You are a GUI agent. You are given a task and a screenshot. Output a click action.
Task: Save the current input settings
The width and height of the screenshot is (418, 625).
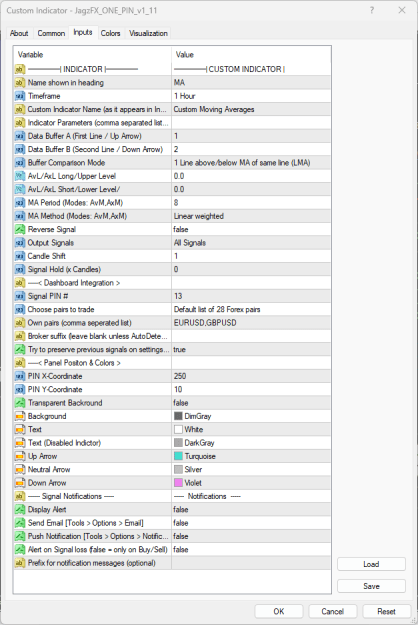pos(371,586)
